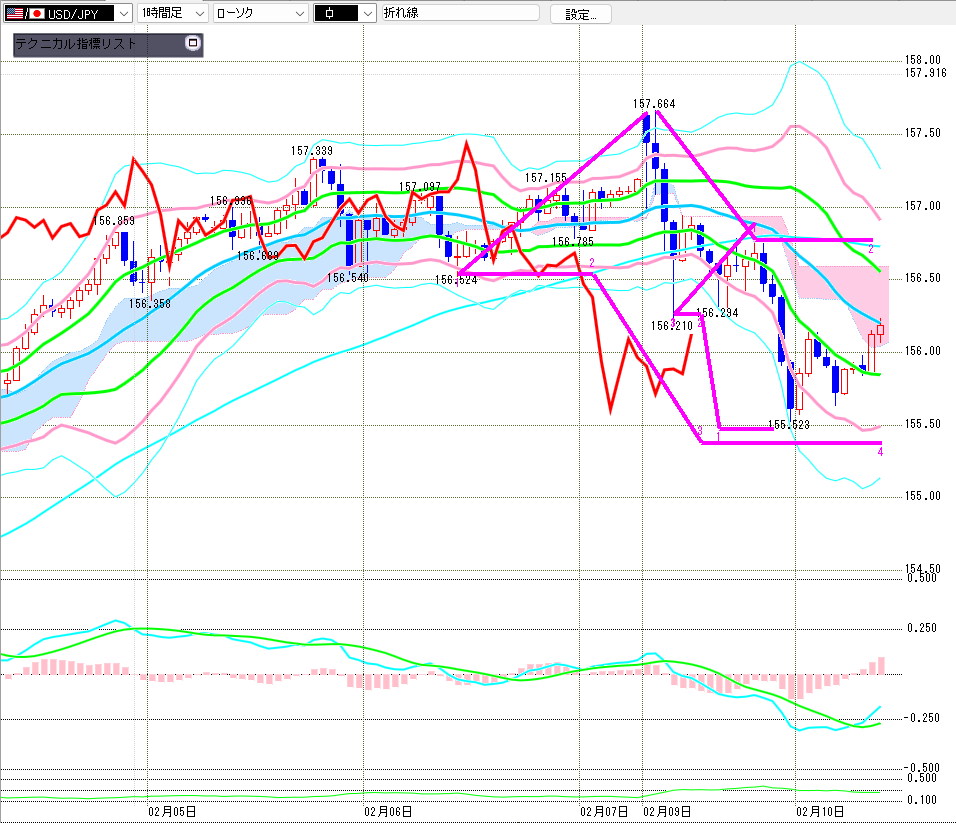Viewport: 956px width, 823px height.
Task: Open the 中 size selector dropdown
Action: (x=367, y=13)
